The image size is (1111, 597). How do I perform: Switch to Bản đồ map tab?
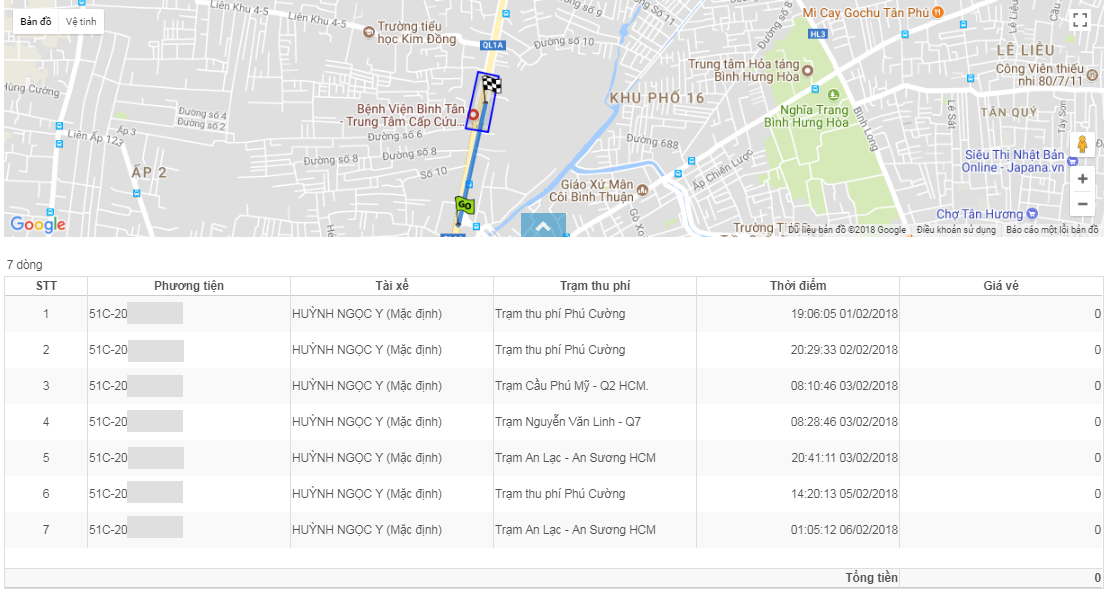(36, 21)
